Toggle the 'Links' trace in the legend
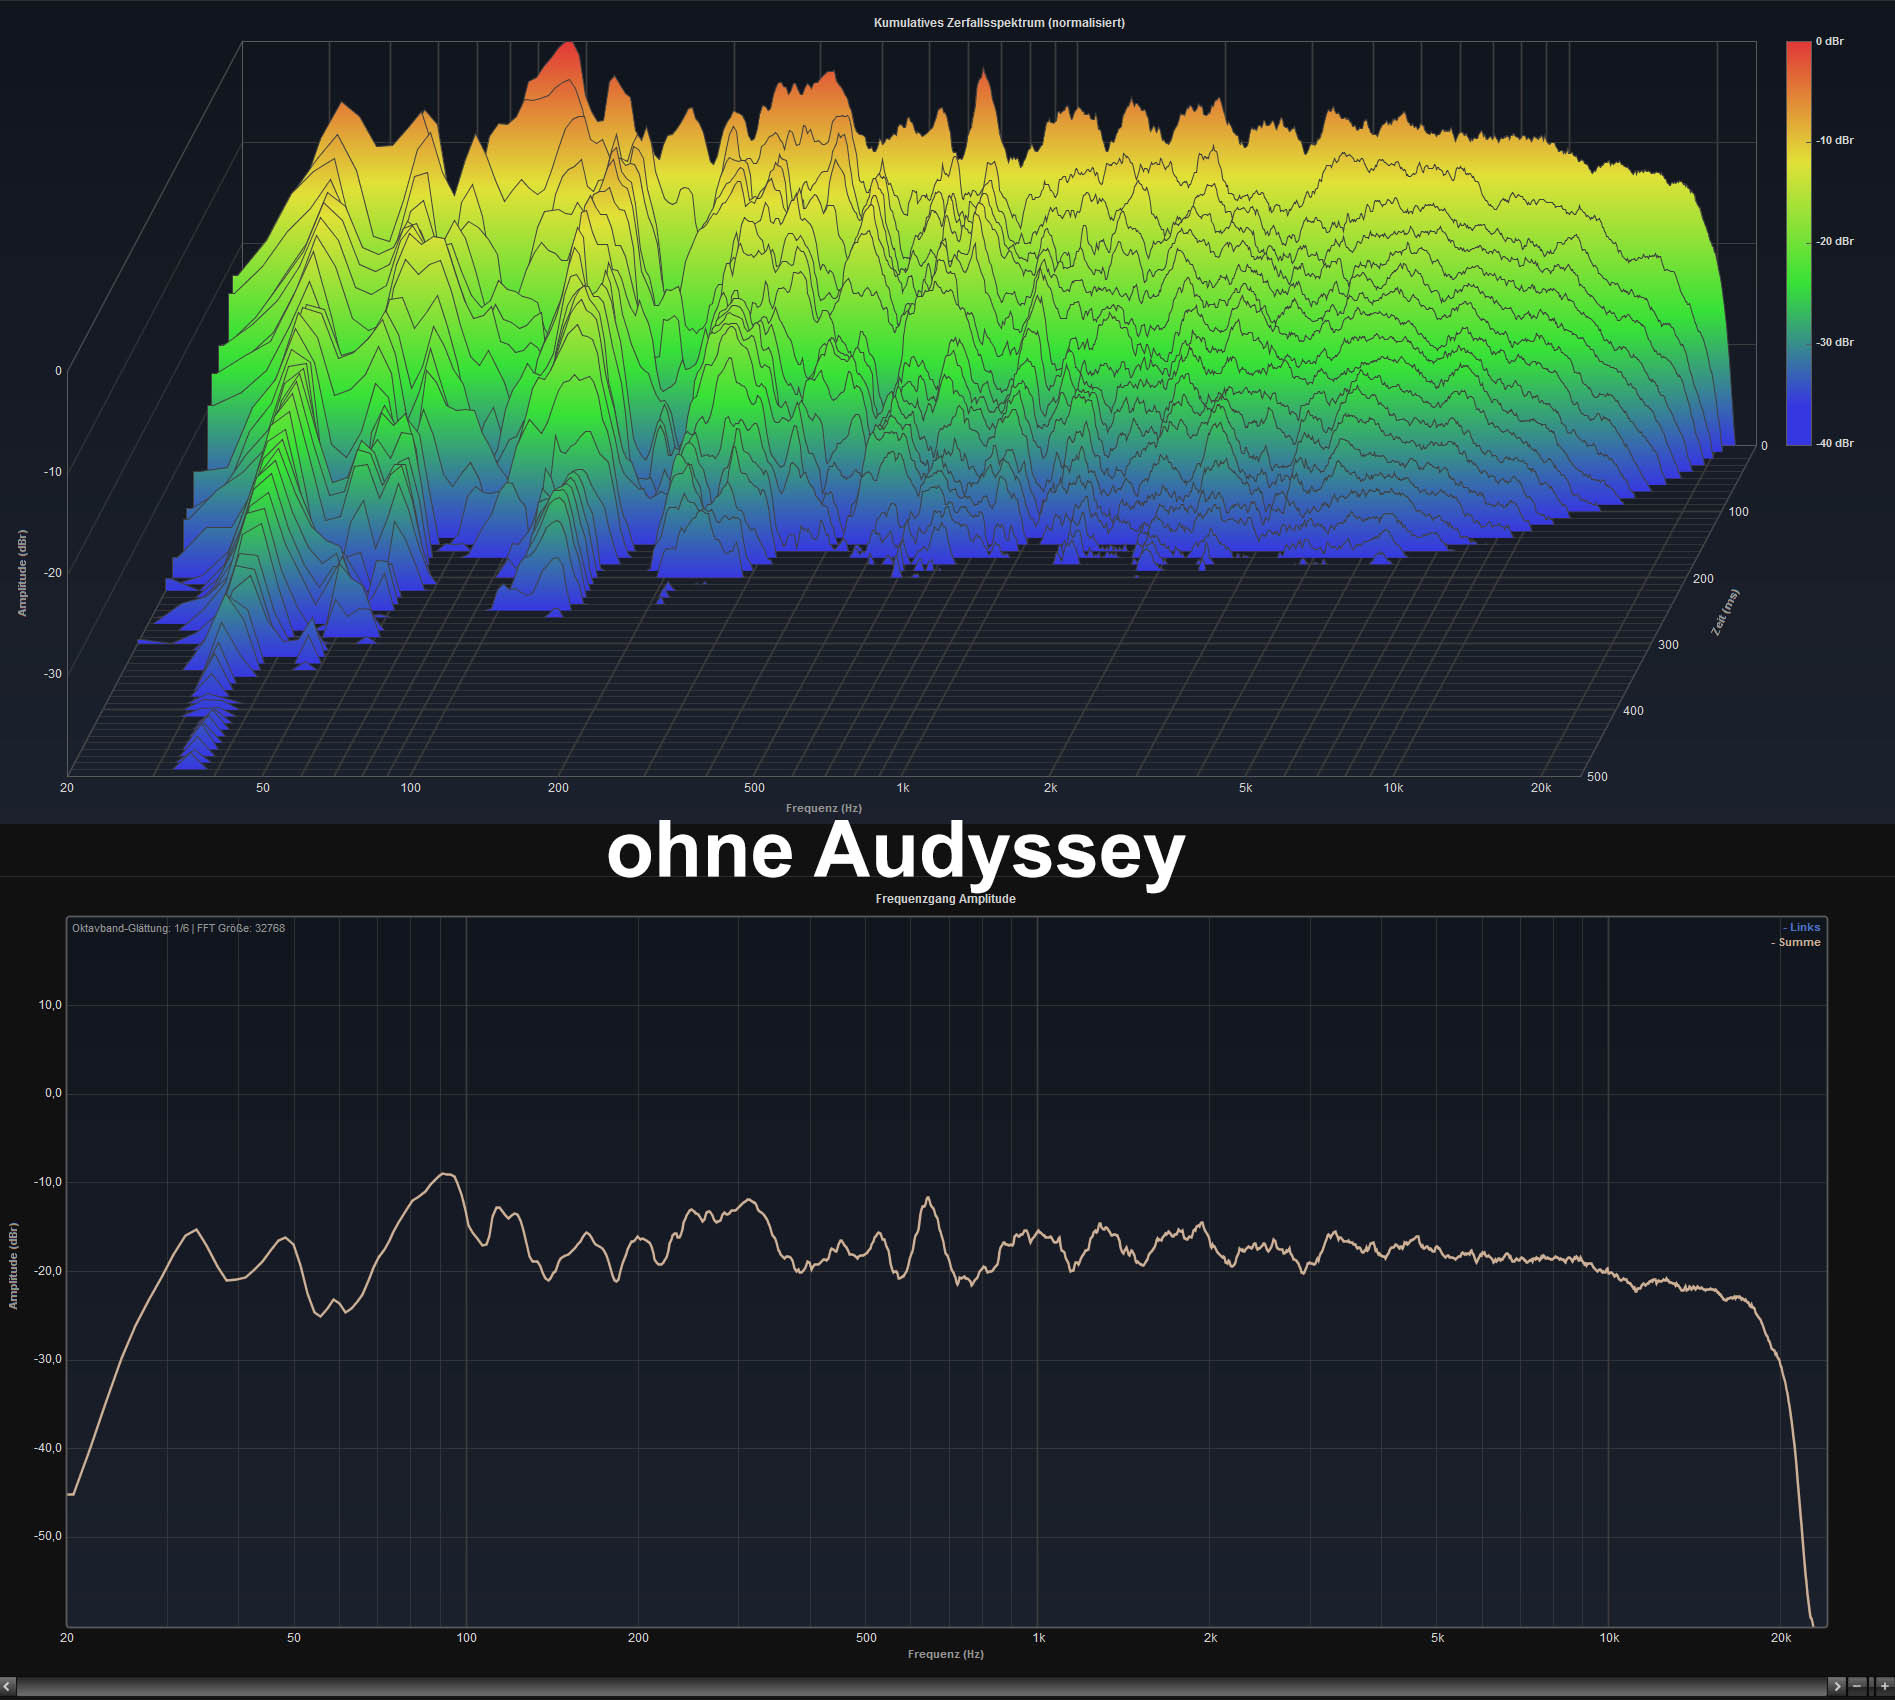1895x1700 pixels. [x=1801, y=927]
